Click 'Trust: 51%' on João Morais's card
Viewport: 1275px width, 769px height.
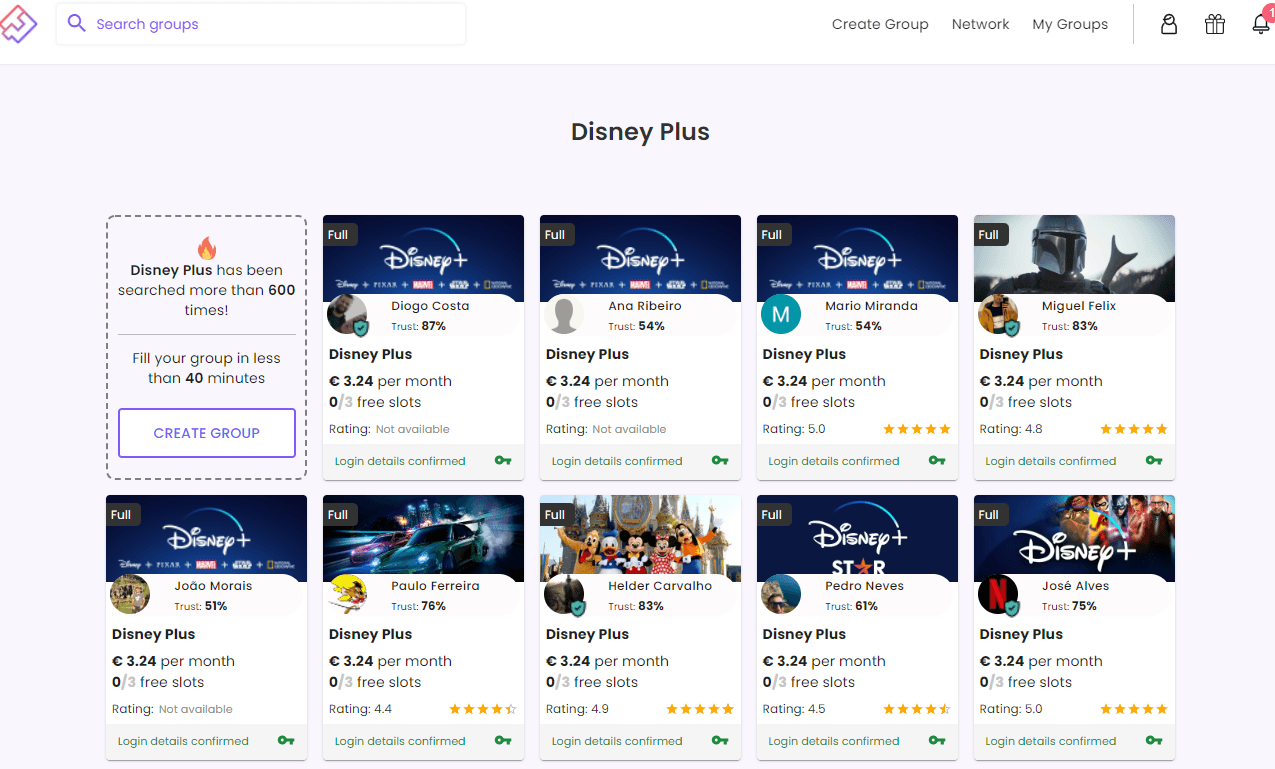click(201, 606)
